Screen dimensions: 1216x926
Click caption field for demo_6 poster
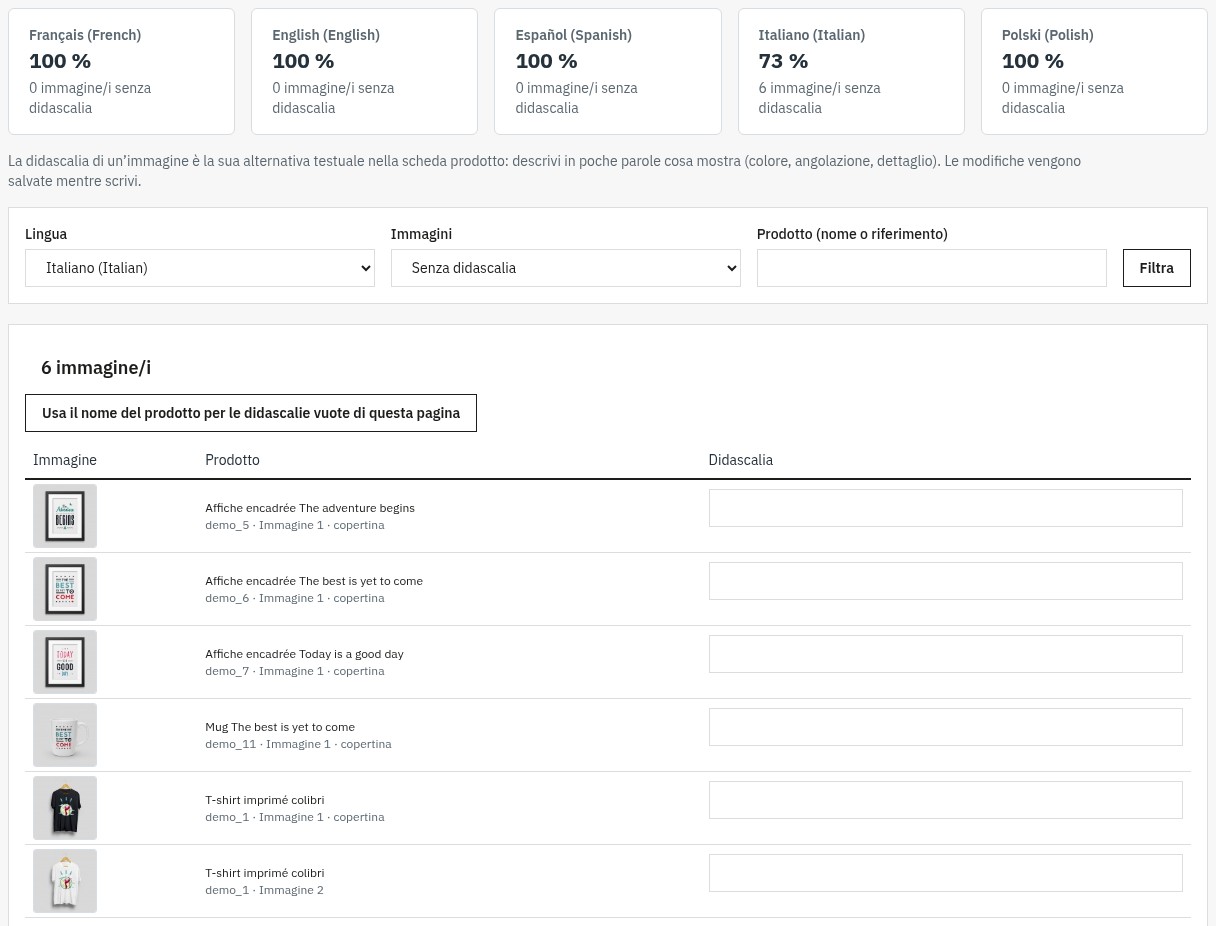(945, 581)
